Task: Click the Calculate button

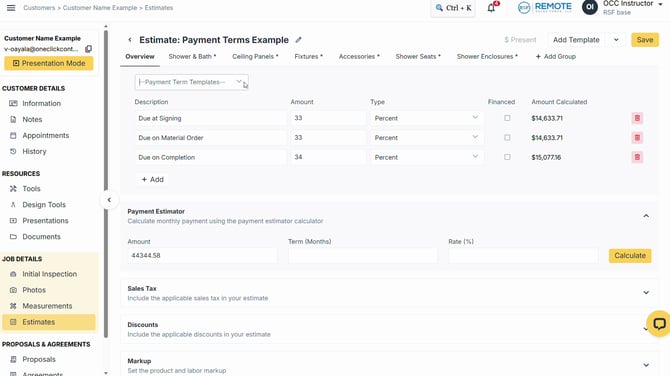Action: (x=630, y=256)
